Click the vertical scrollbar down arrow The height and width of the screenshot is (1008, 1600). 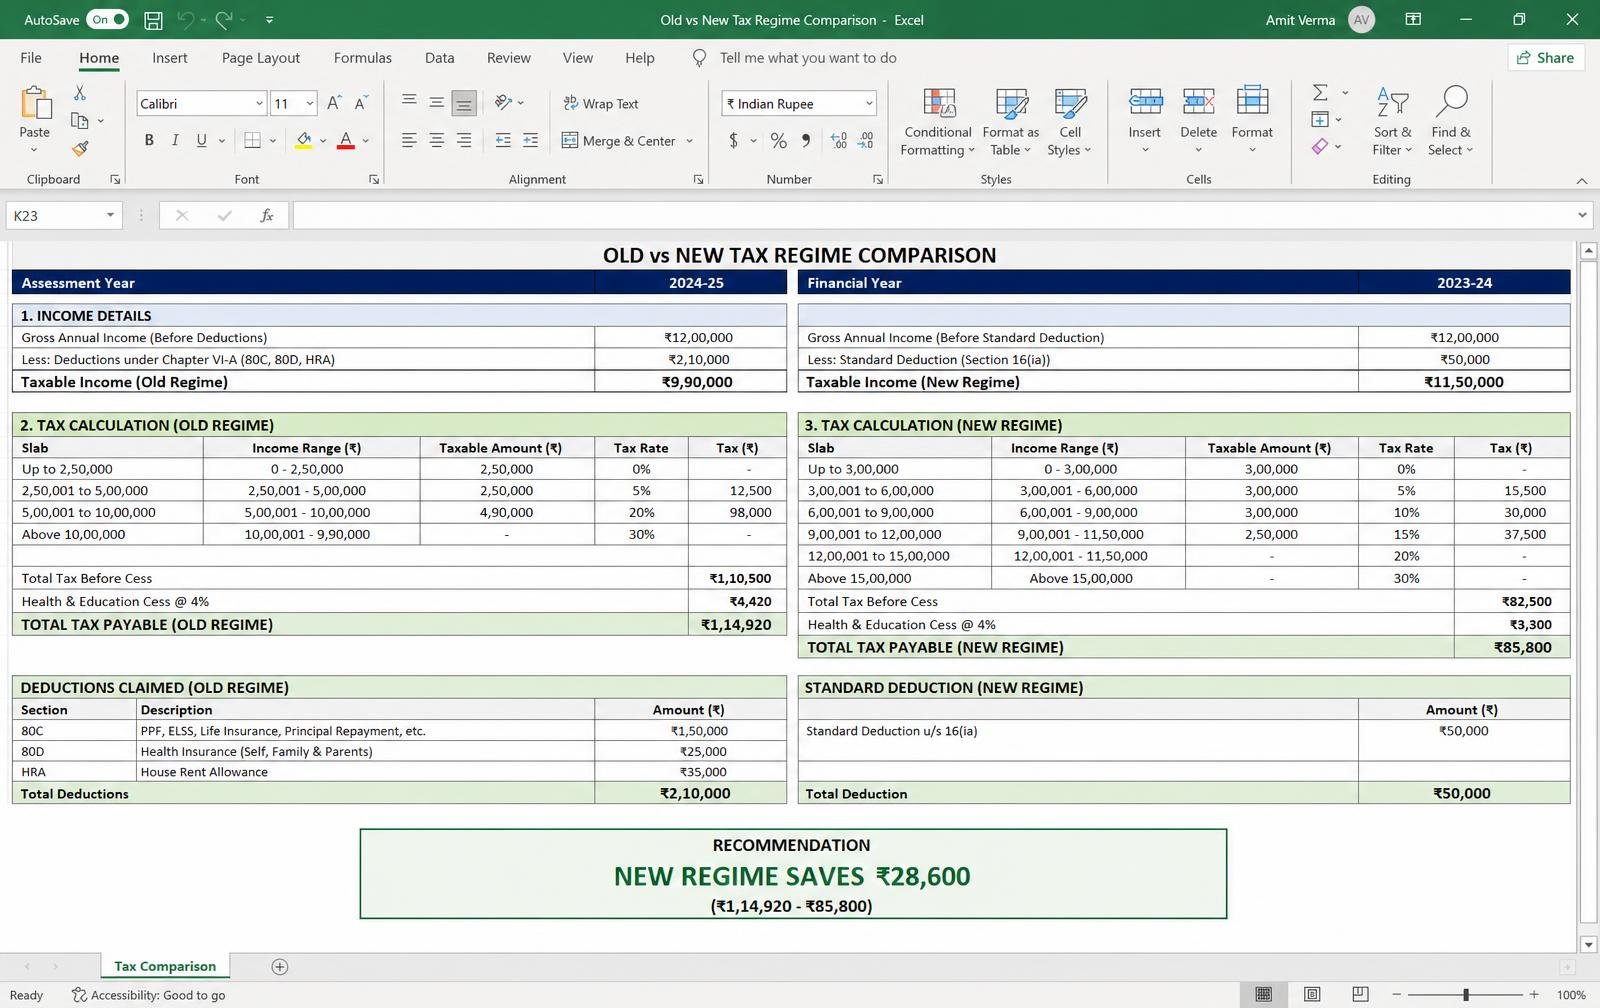1588,944
